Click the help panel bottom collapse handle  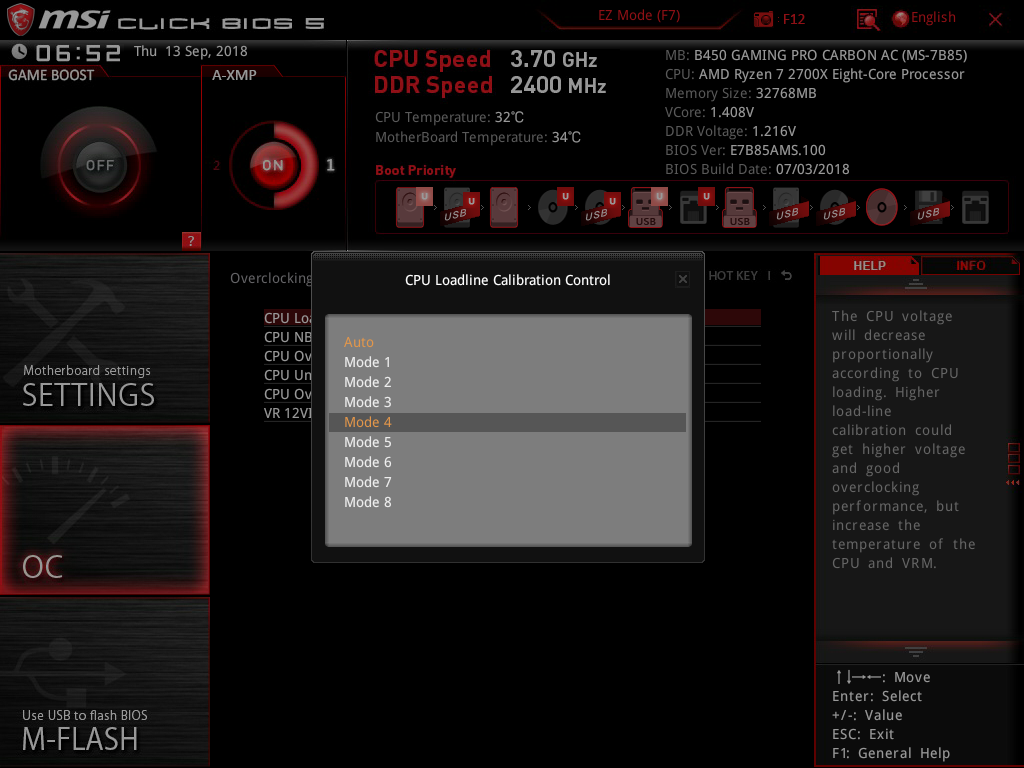click(916, 651)
